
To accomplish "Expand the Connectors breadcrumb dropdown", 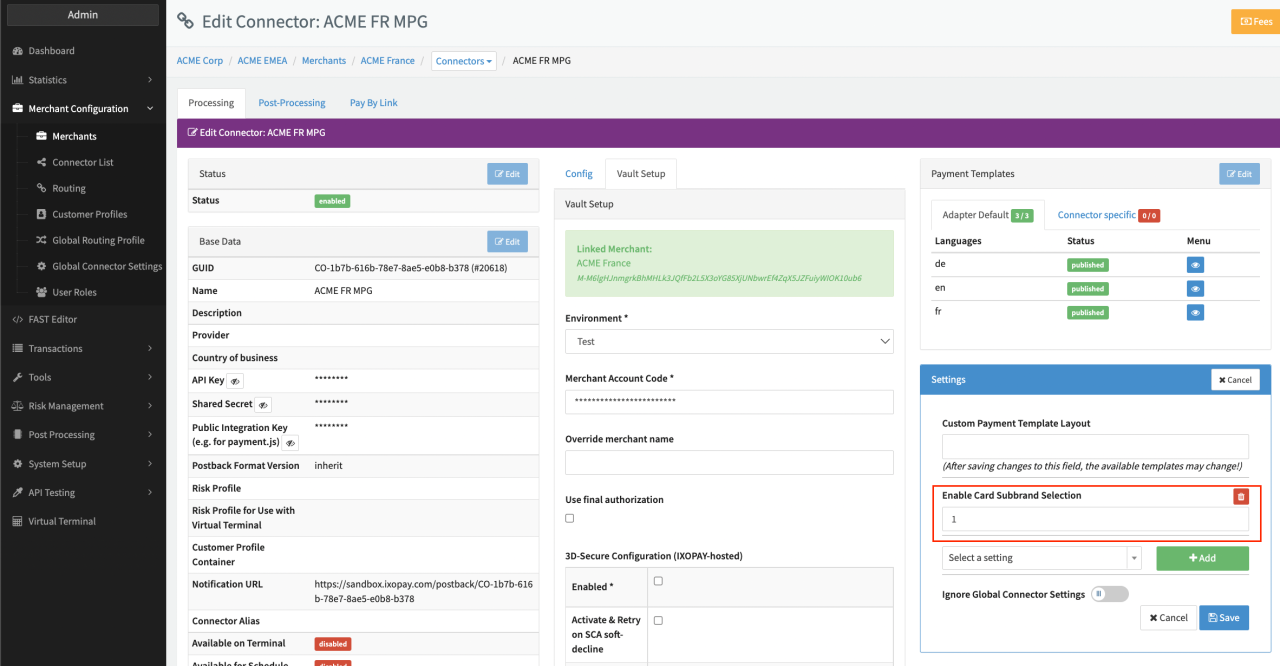I will (464, 61).
